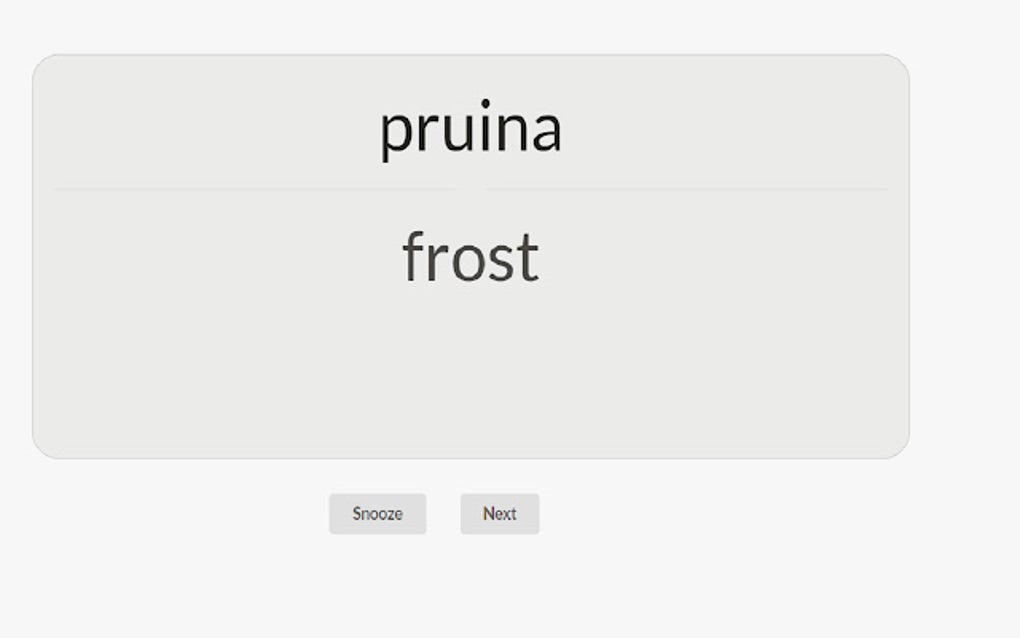Snooze the pruina flashcard
This screenshot has width=1020, height=638.
click(377, 513)
